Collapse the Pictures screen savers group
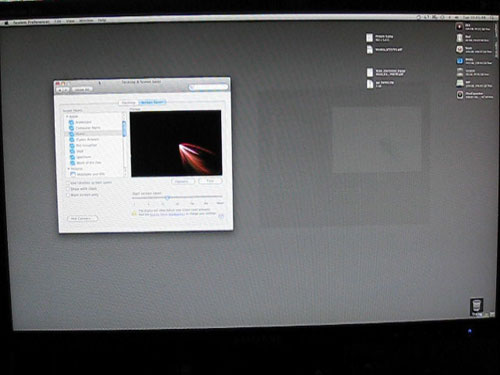500x375 pixels. click(x=68, y=169)
